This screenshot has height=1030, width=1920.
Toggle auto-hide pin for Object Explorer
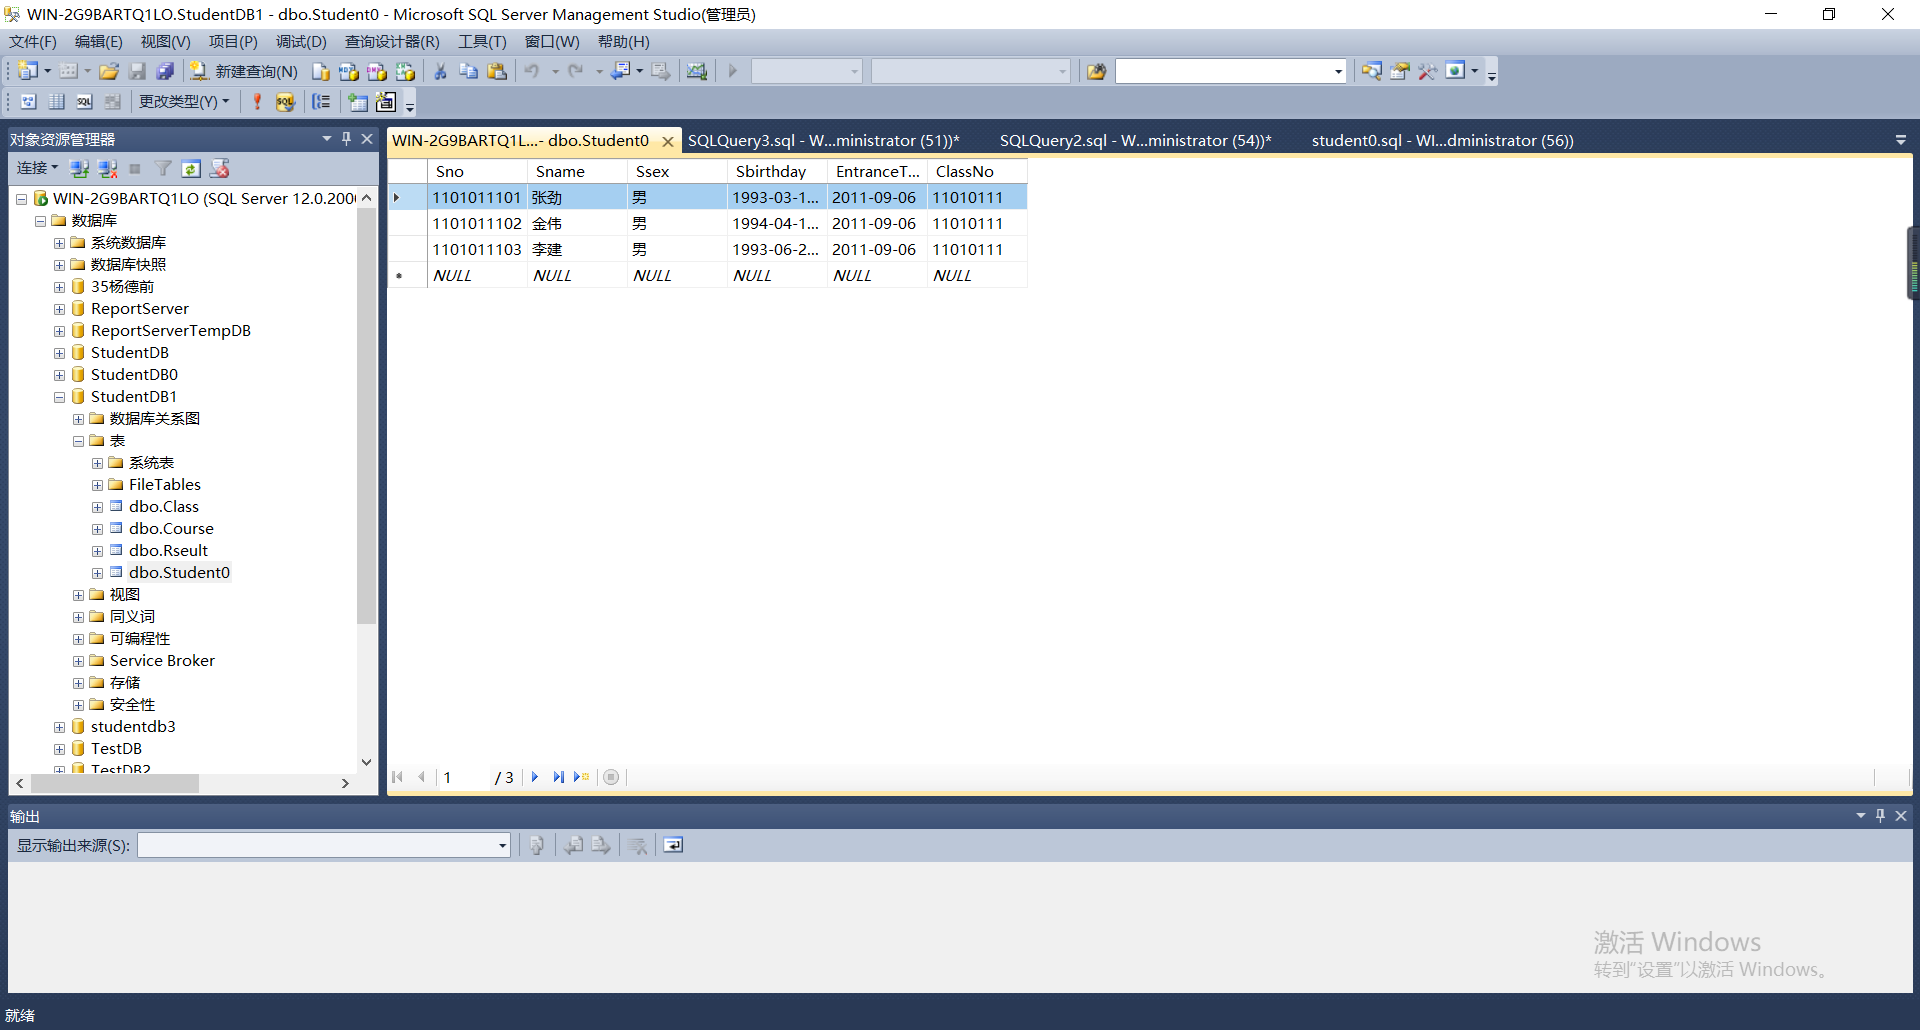click(346, 139)
